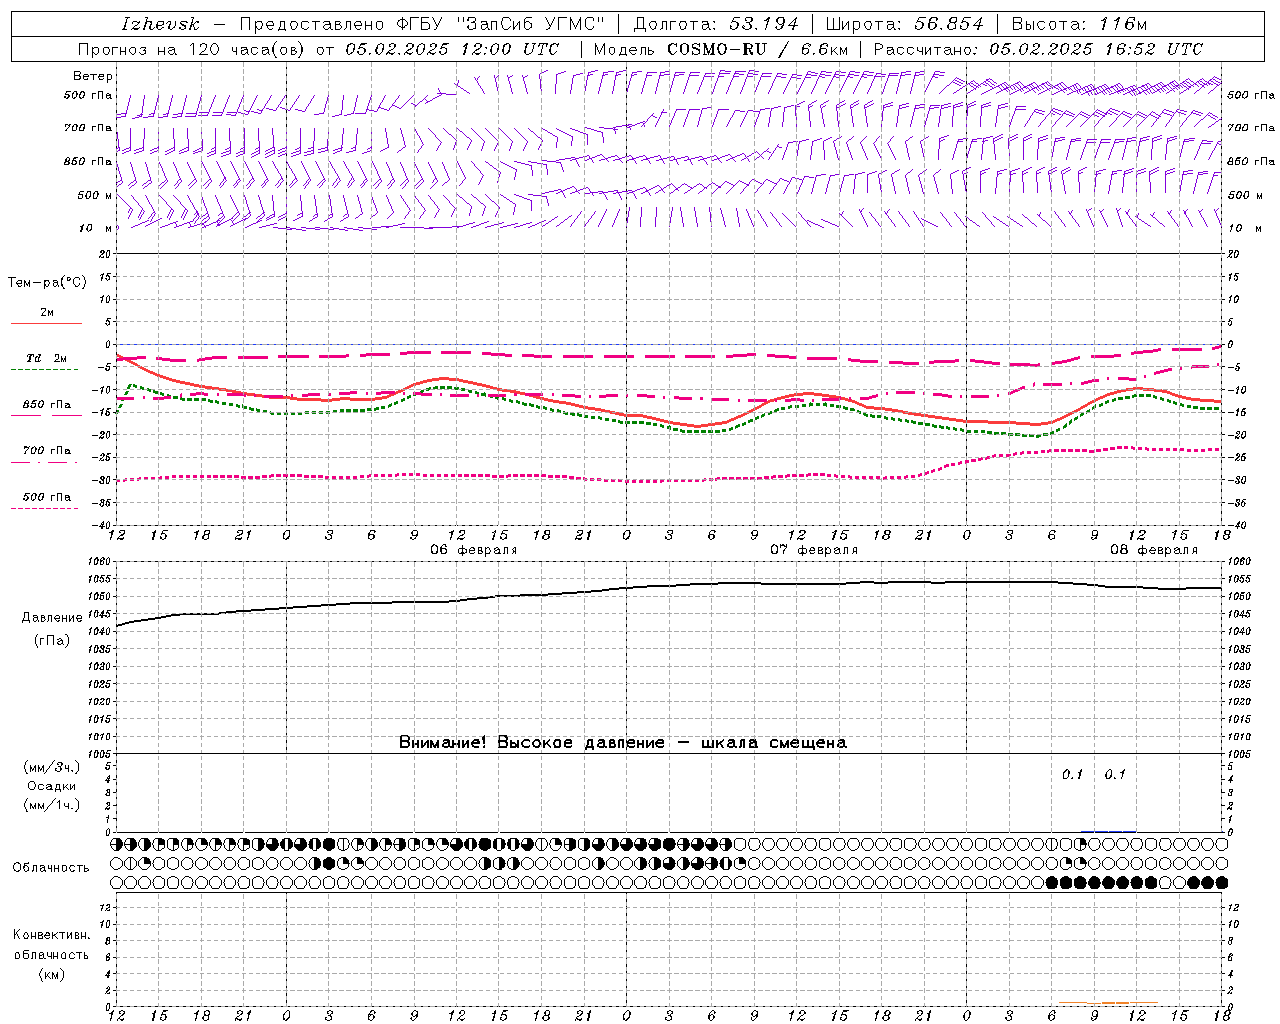Image resolution: width=1280 pixels, height=1024 pixels.
Task: Click the station name "Izhevsk" in the header
Action: coord(160,24)
